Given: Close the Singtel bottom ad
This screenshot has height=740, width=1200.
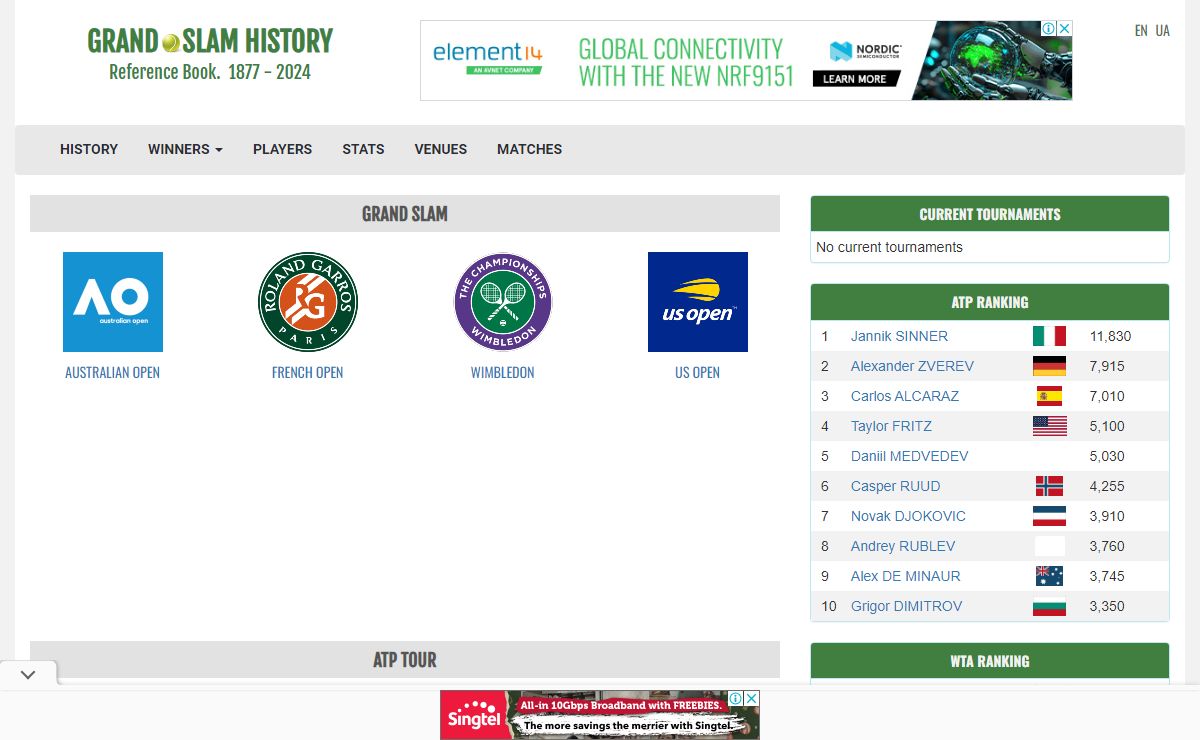Looking at the screenshot, I should click(x=752, y=698).
